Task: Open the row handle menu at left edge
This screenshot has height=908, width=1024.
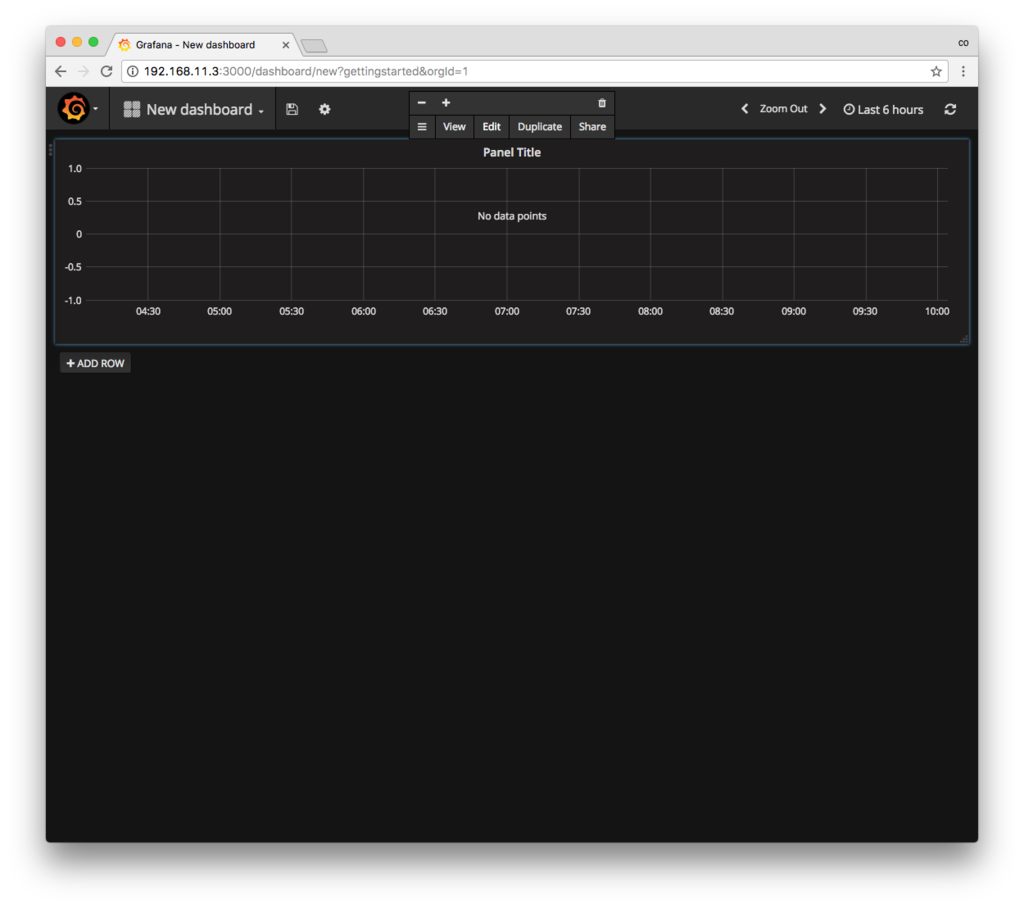Action: pyautogui.click(x=50, y=150)
